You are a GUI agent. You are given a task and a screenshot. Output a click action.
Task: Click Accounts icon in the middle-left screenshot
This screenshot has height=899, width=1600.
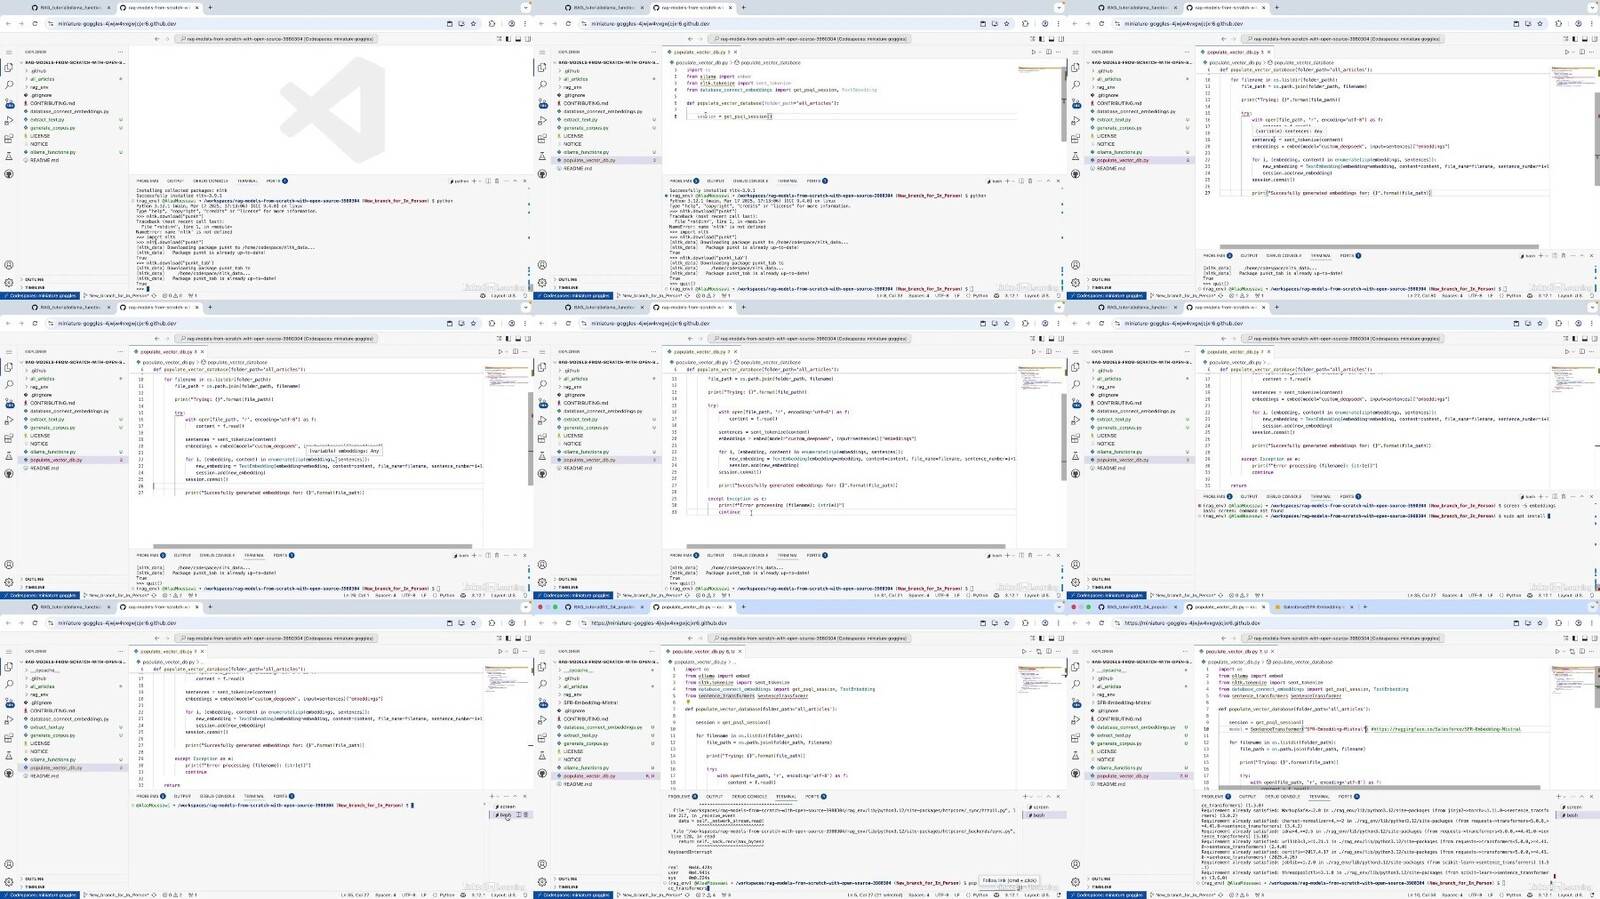(x=9, y=565)
